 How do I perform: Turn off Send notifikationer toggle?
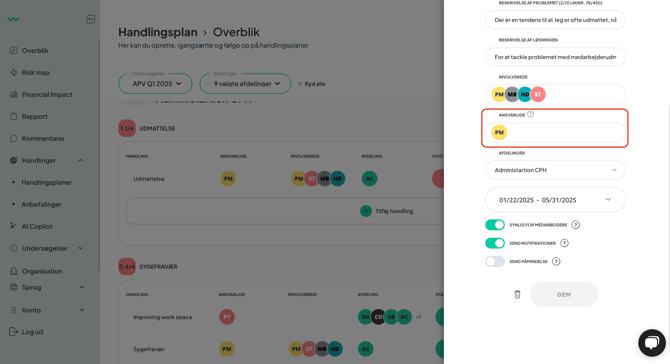495,243
